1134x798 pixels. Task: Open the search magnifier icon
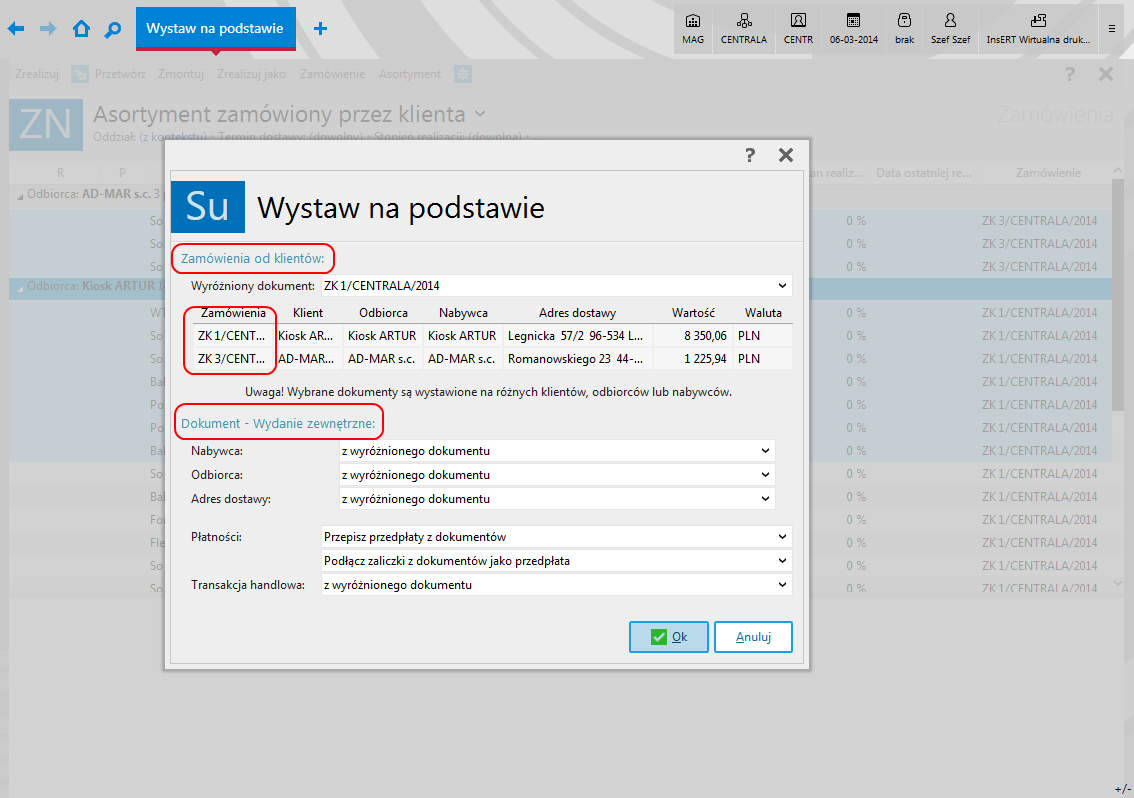click(113, 29)
